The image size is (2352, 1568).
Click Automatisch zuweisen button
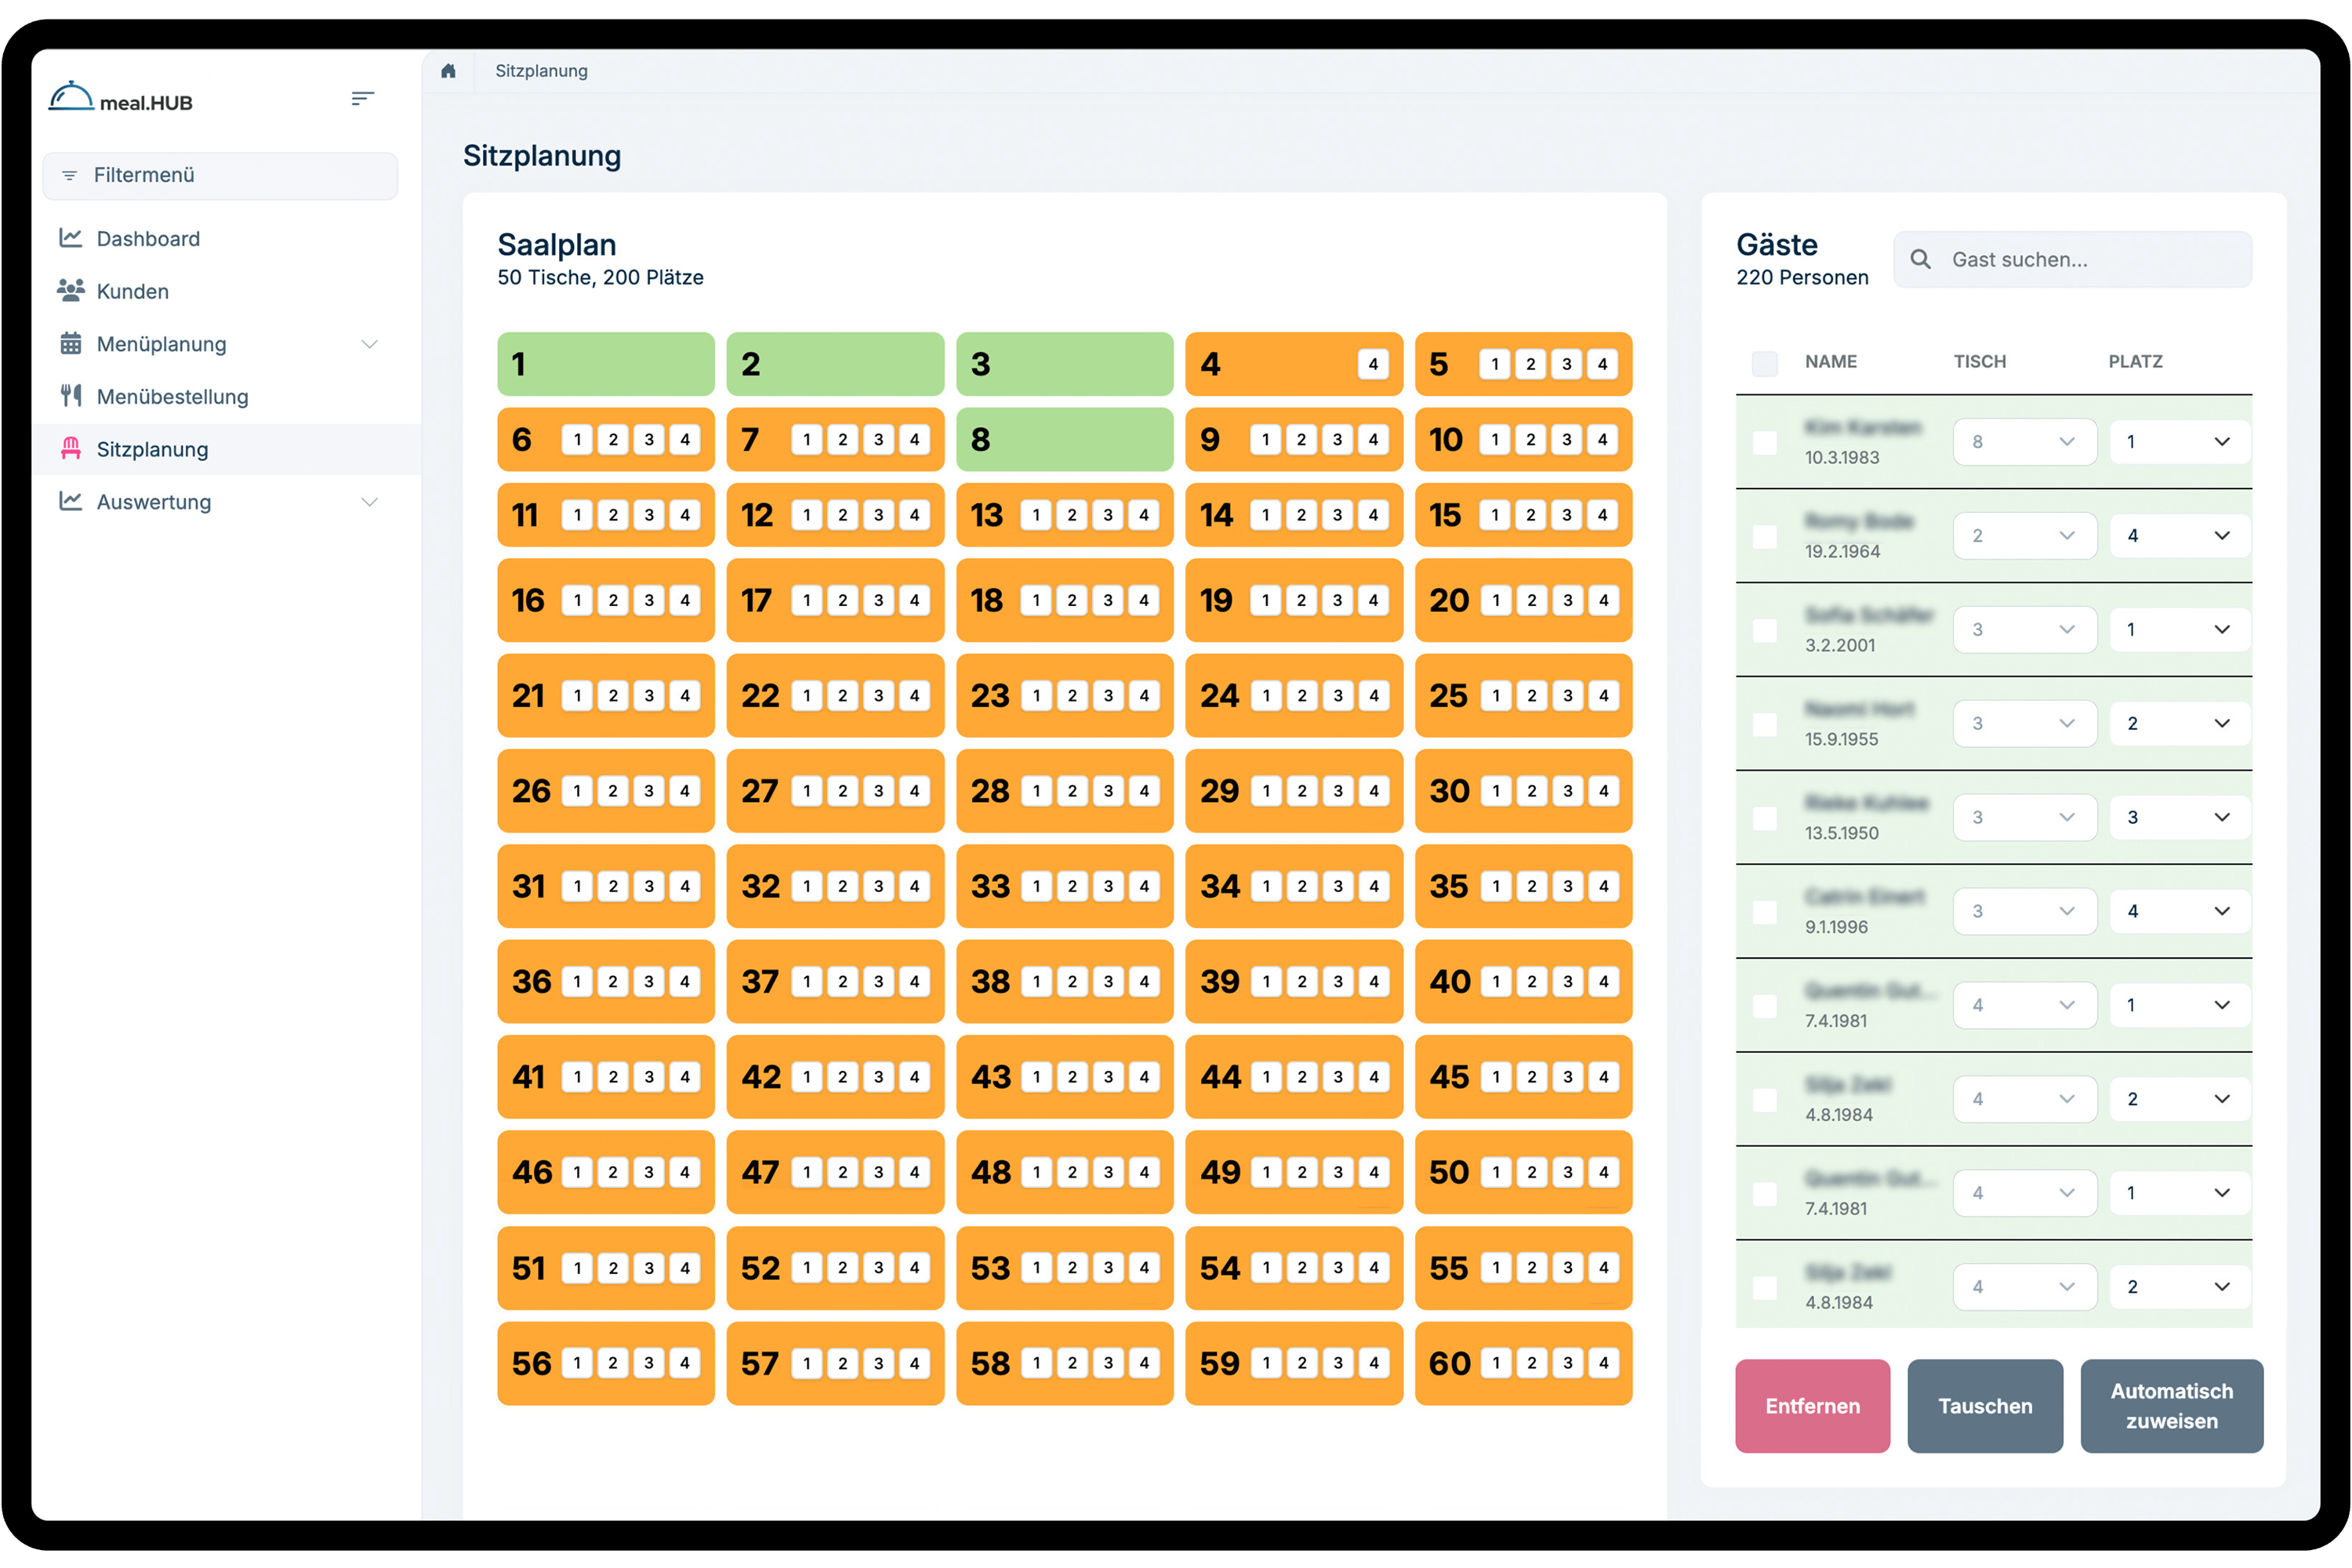2171,1405
